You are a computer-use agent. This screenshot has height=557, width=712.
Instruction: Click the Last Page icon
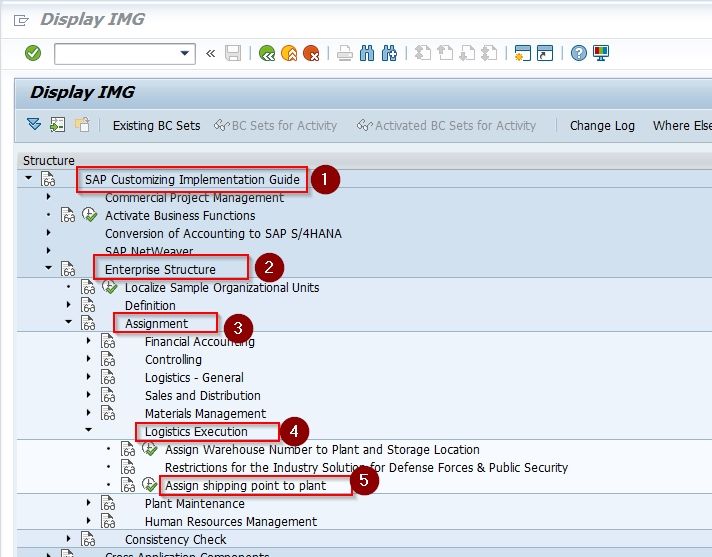click(489, 54)
